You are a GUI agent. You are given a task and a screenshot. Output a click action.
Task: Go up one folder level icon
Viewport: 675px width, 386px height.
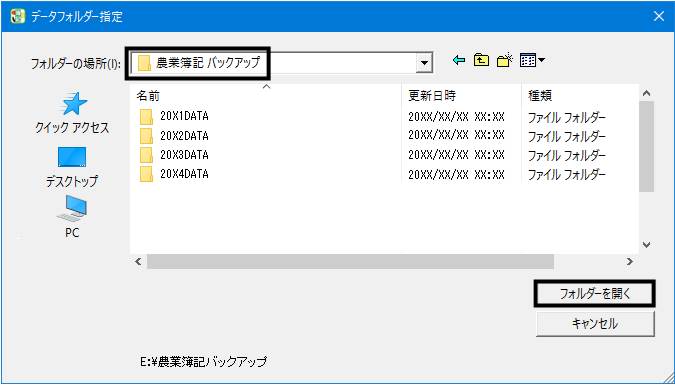coord(481,60)
